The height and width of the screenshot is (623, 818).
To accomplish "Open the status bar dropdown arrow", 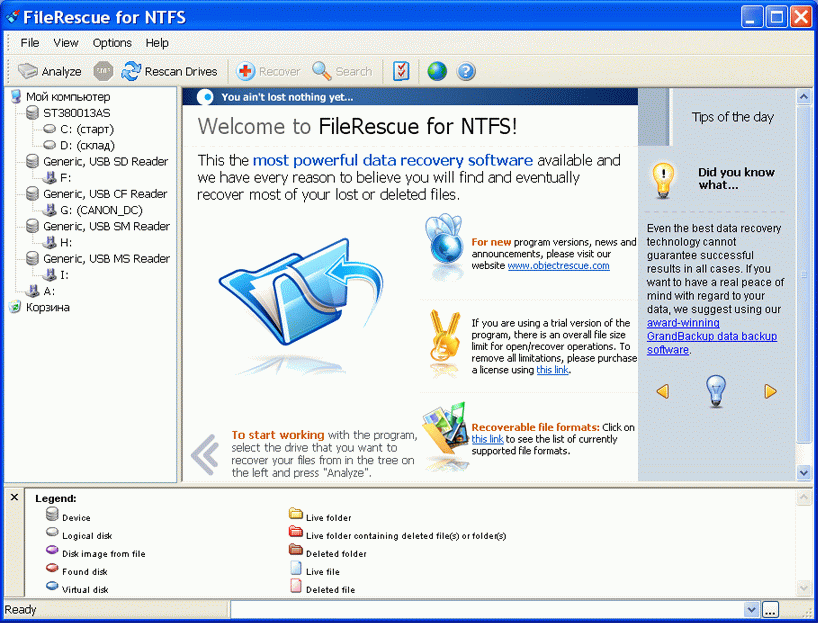I will point(752,609).
